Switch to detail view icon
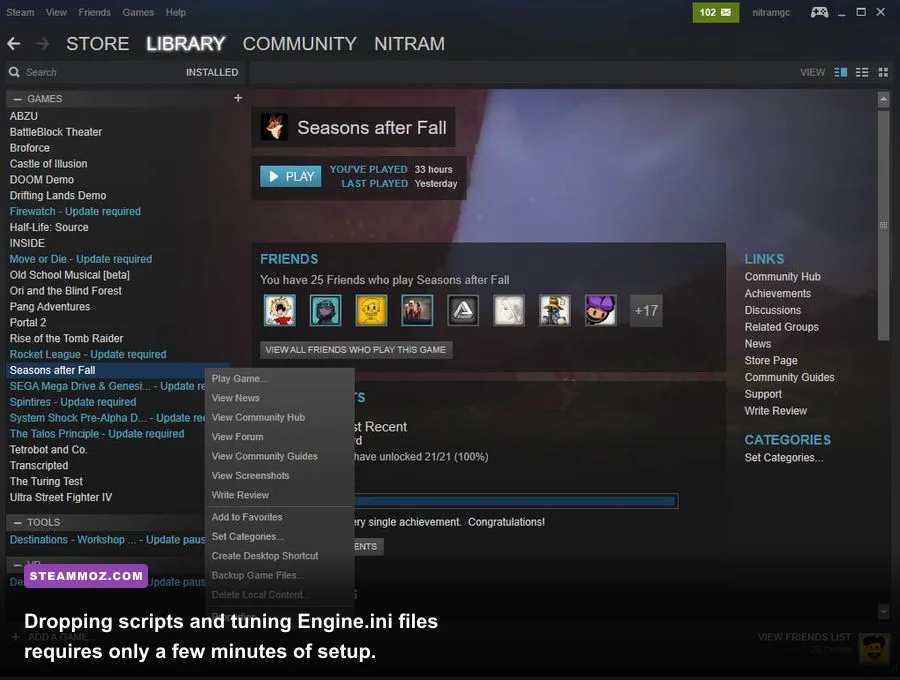 tap(840, 72)
